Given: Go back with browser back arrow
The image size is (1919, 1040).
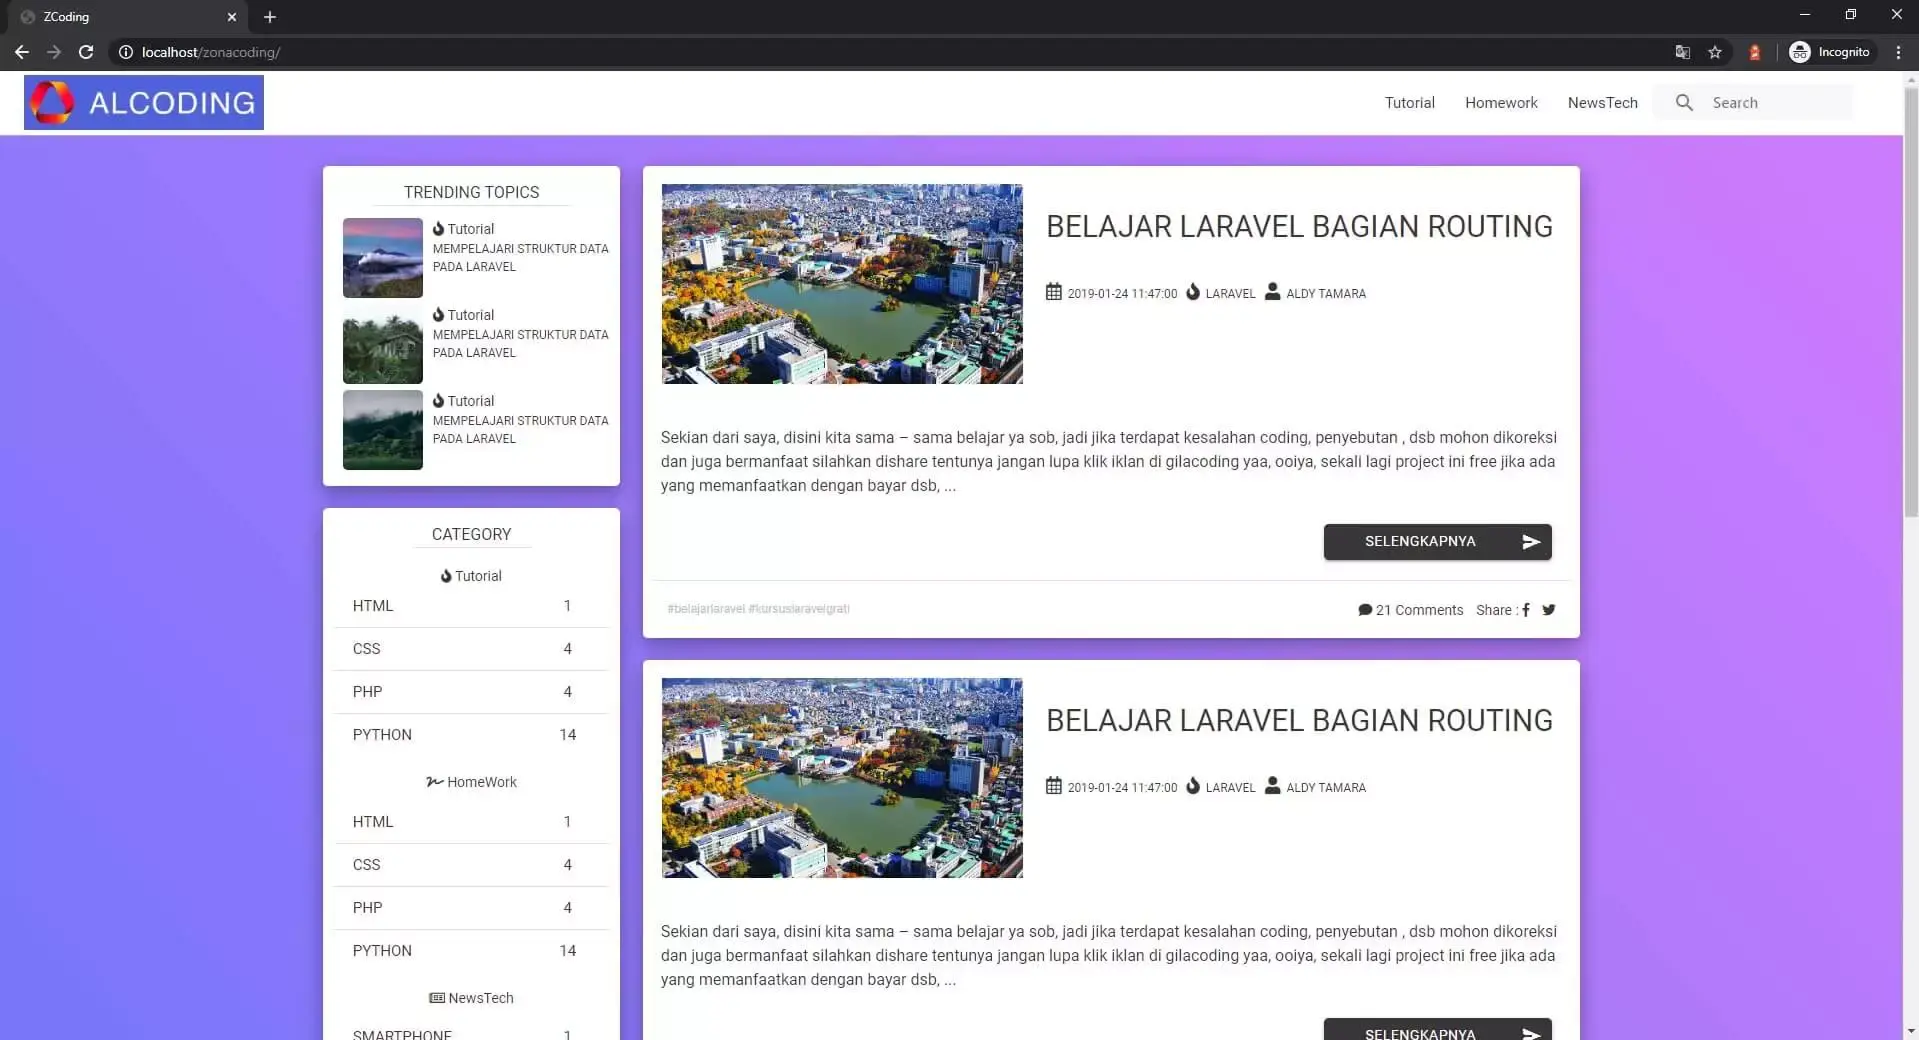Looking at the screenshot, I should click(22, 52).
